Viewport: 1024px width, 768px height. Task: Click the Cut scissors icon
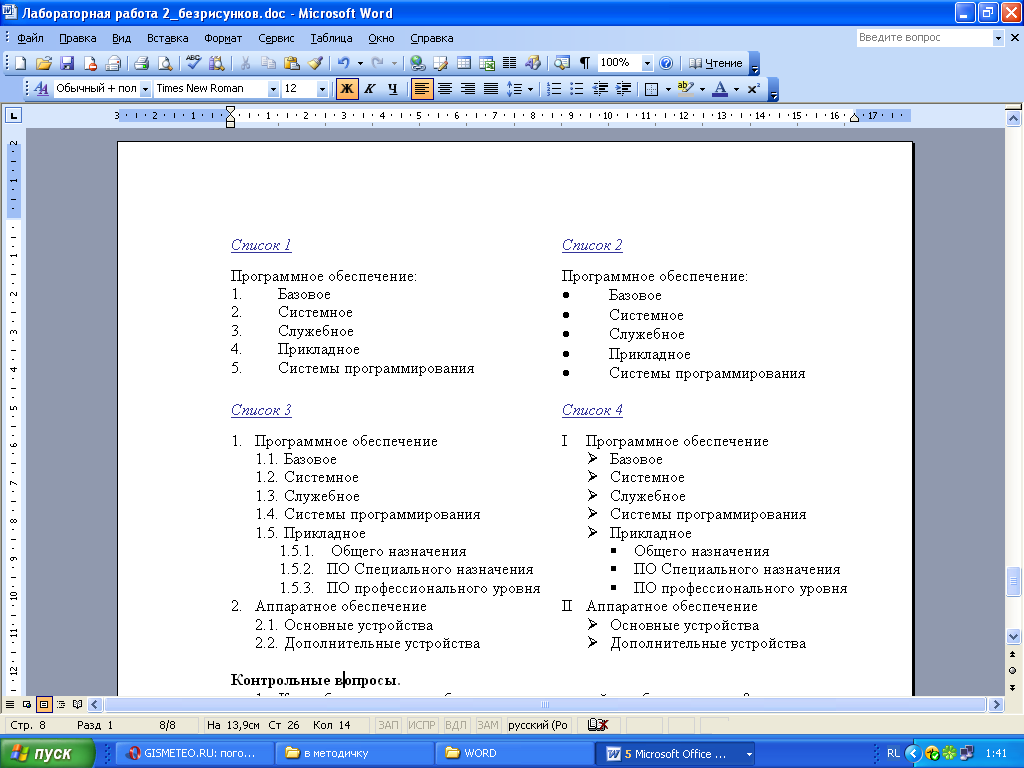coord(245,63)
